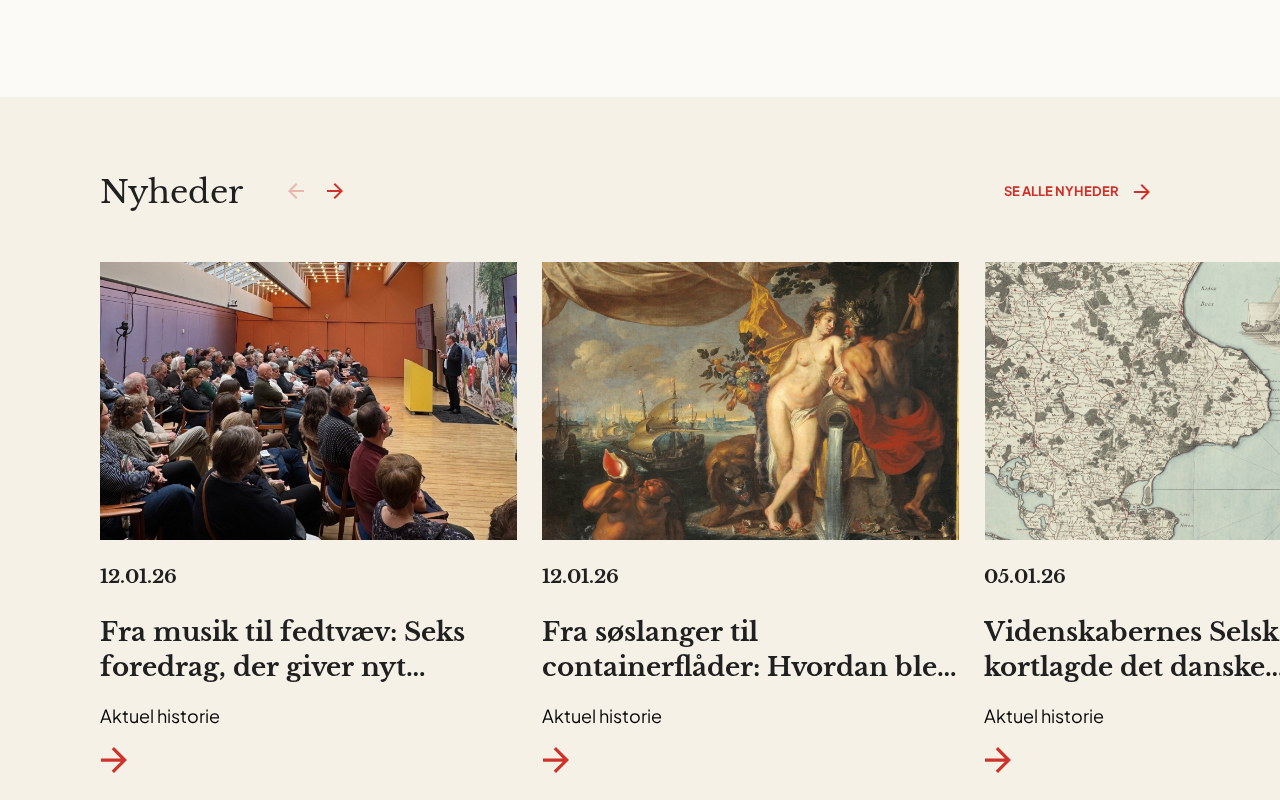This screenshot has height=800, width=1280.
Task: Open headline Fra musik til fedtvæv
Action: click(x=282, y=649)
